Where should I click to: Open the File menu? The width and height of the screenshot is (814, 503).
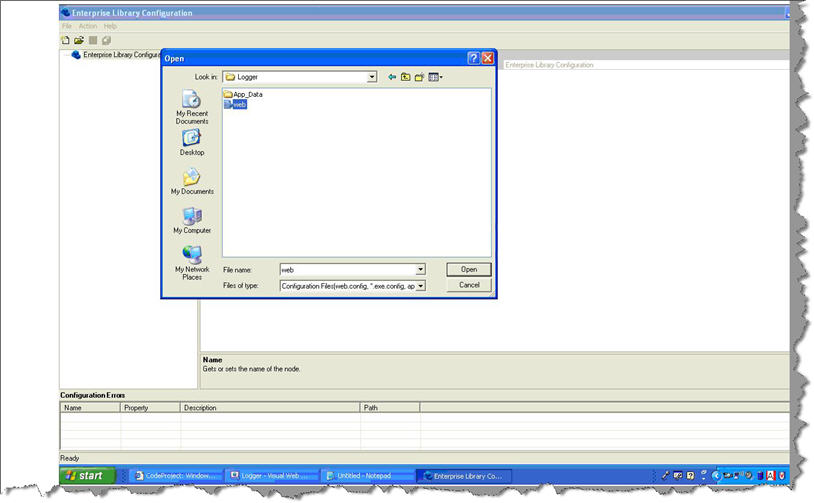click(67, 26)
